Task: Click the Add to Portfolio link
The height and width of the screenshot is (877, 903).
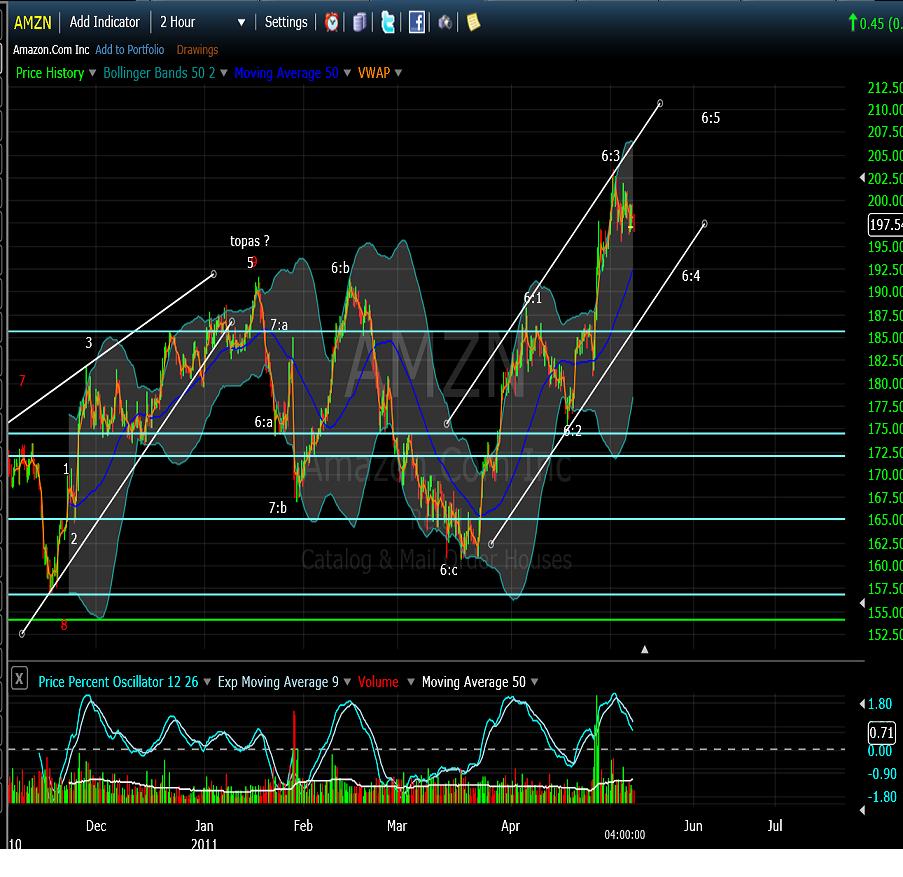Action: [x=130, y=50]
